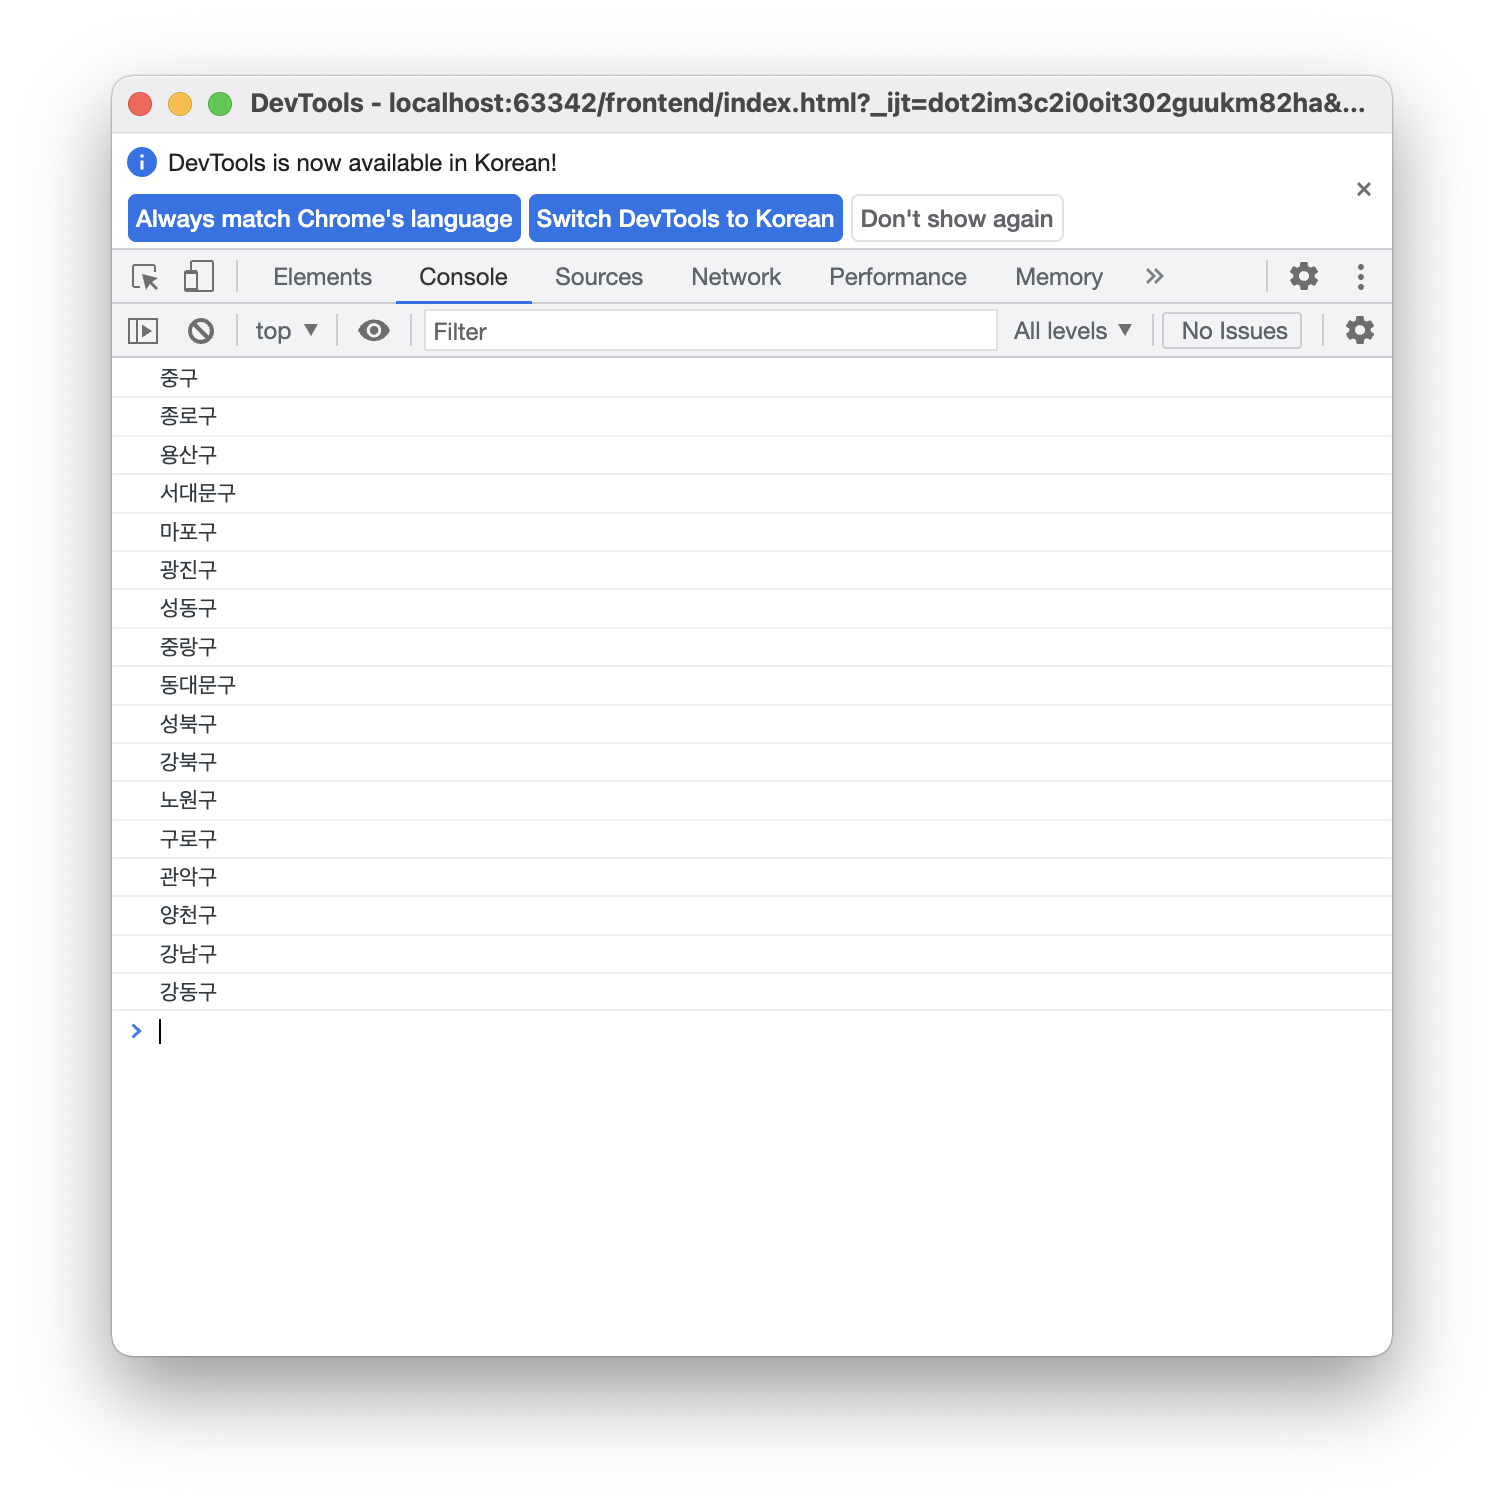Focus the console Filter input field

(x=711, y=331)
